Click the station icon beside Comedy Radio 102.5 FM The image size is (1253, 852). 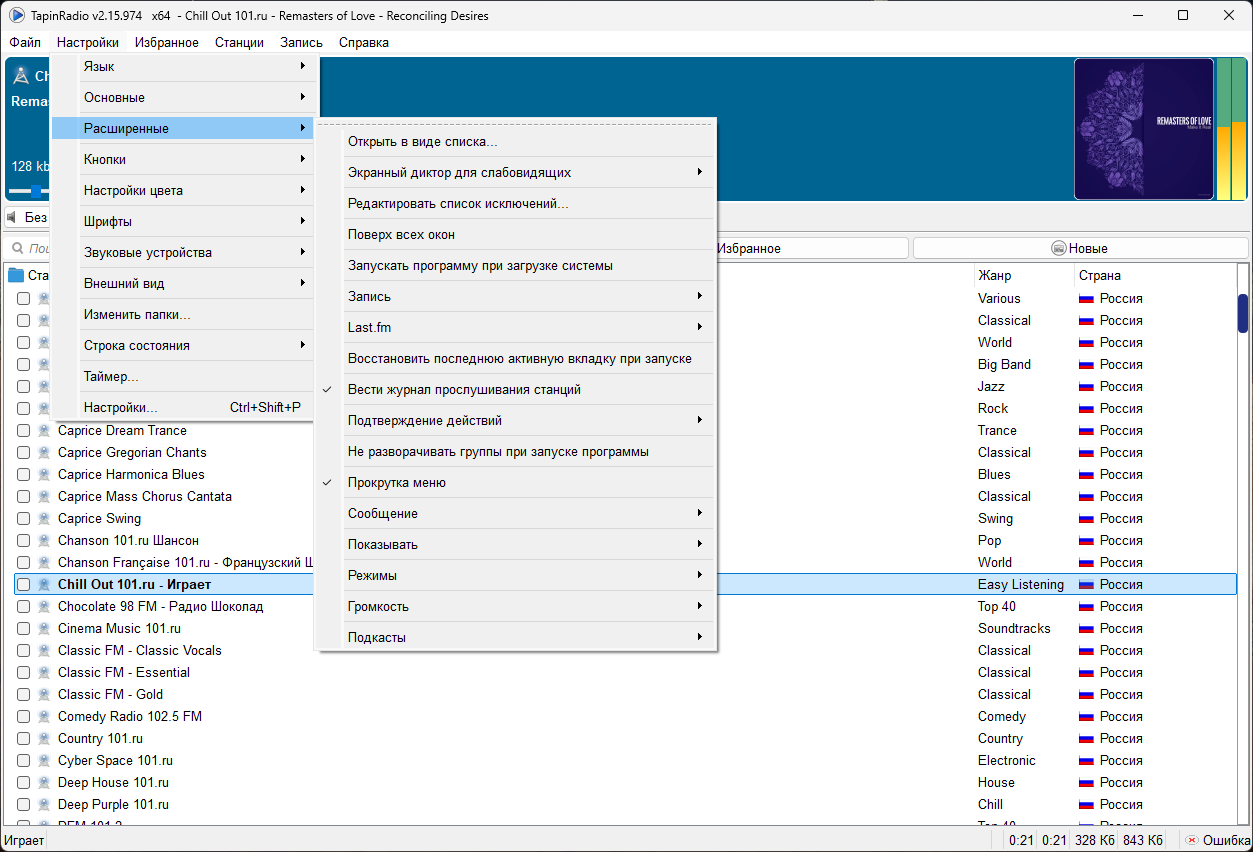[x=44, y=716]
